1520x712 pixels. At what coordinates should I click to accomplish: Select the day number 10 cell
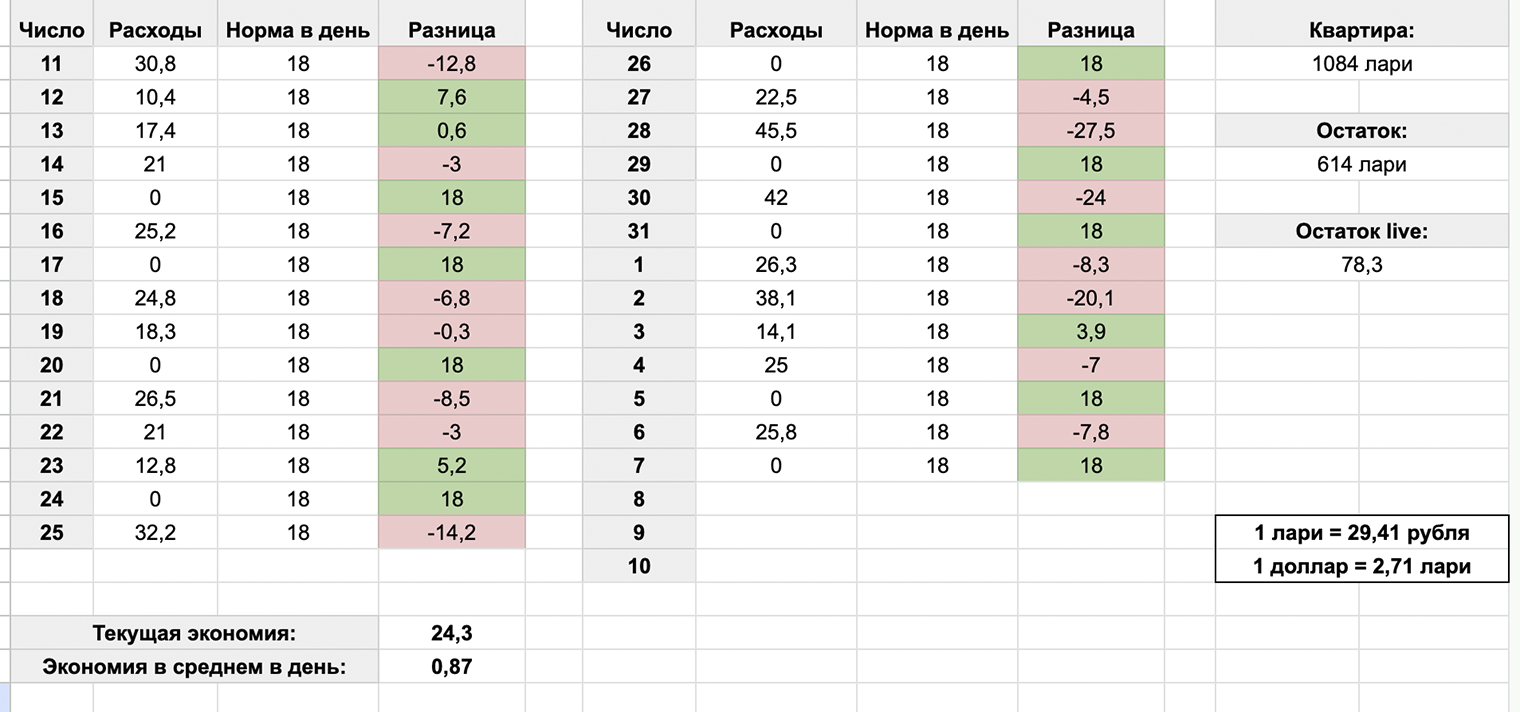pos(638,566)
